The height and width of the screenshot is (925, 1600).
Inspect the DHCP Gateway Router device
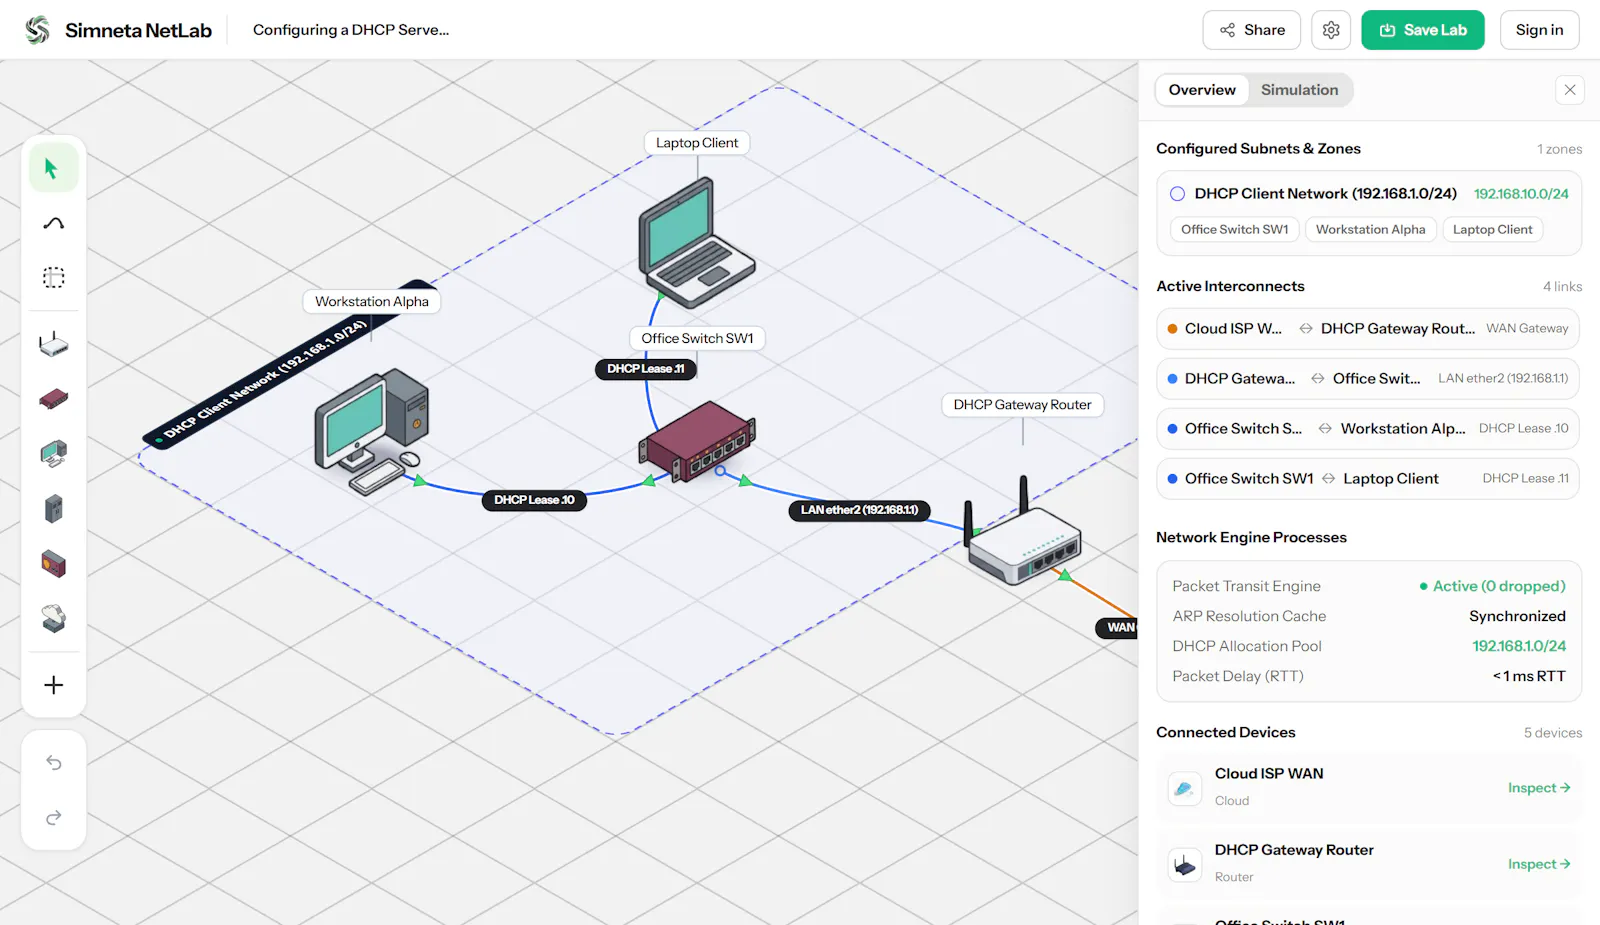click(1539, 864)
